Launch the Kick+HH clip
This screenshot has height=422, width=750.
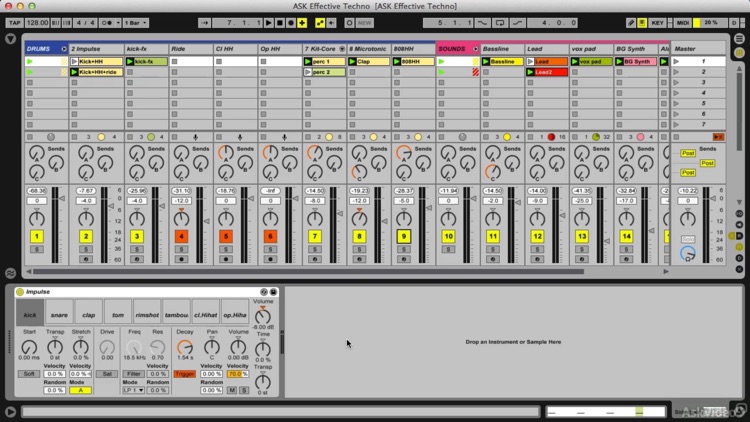tap(74, 62)
